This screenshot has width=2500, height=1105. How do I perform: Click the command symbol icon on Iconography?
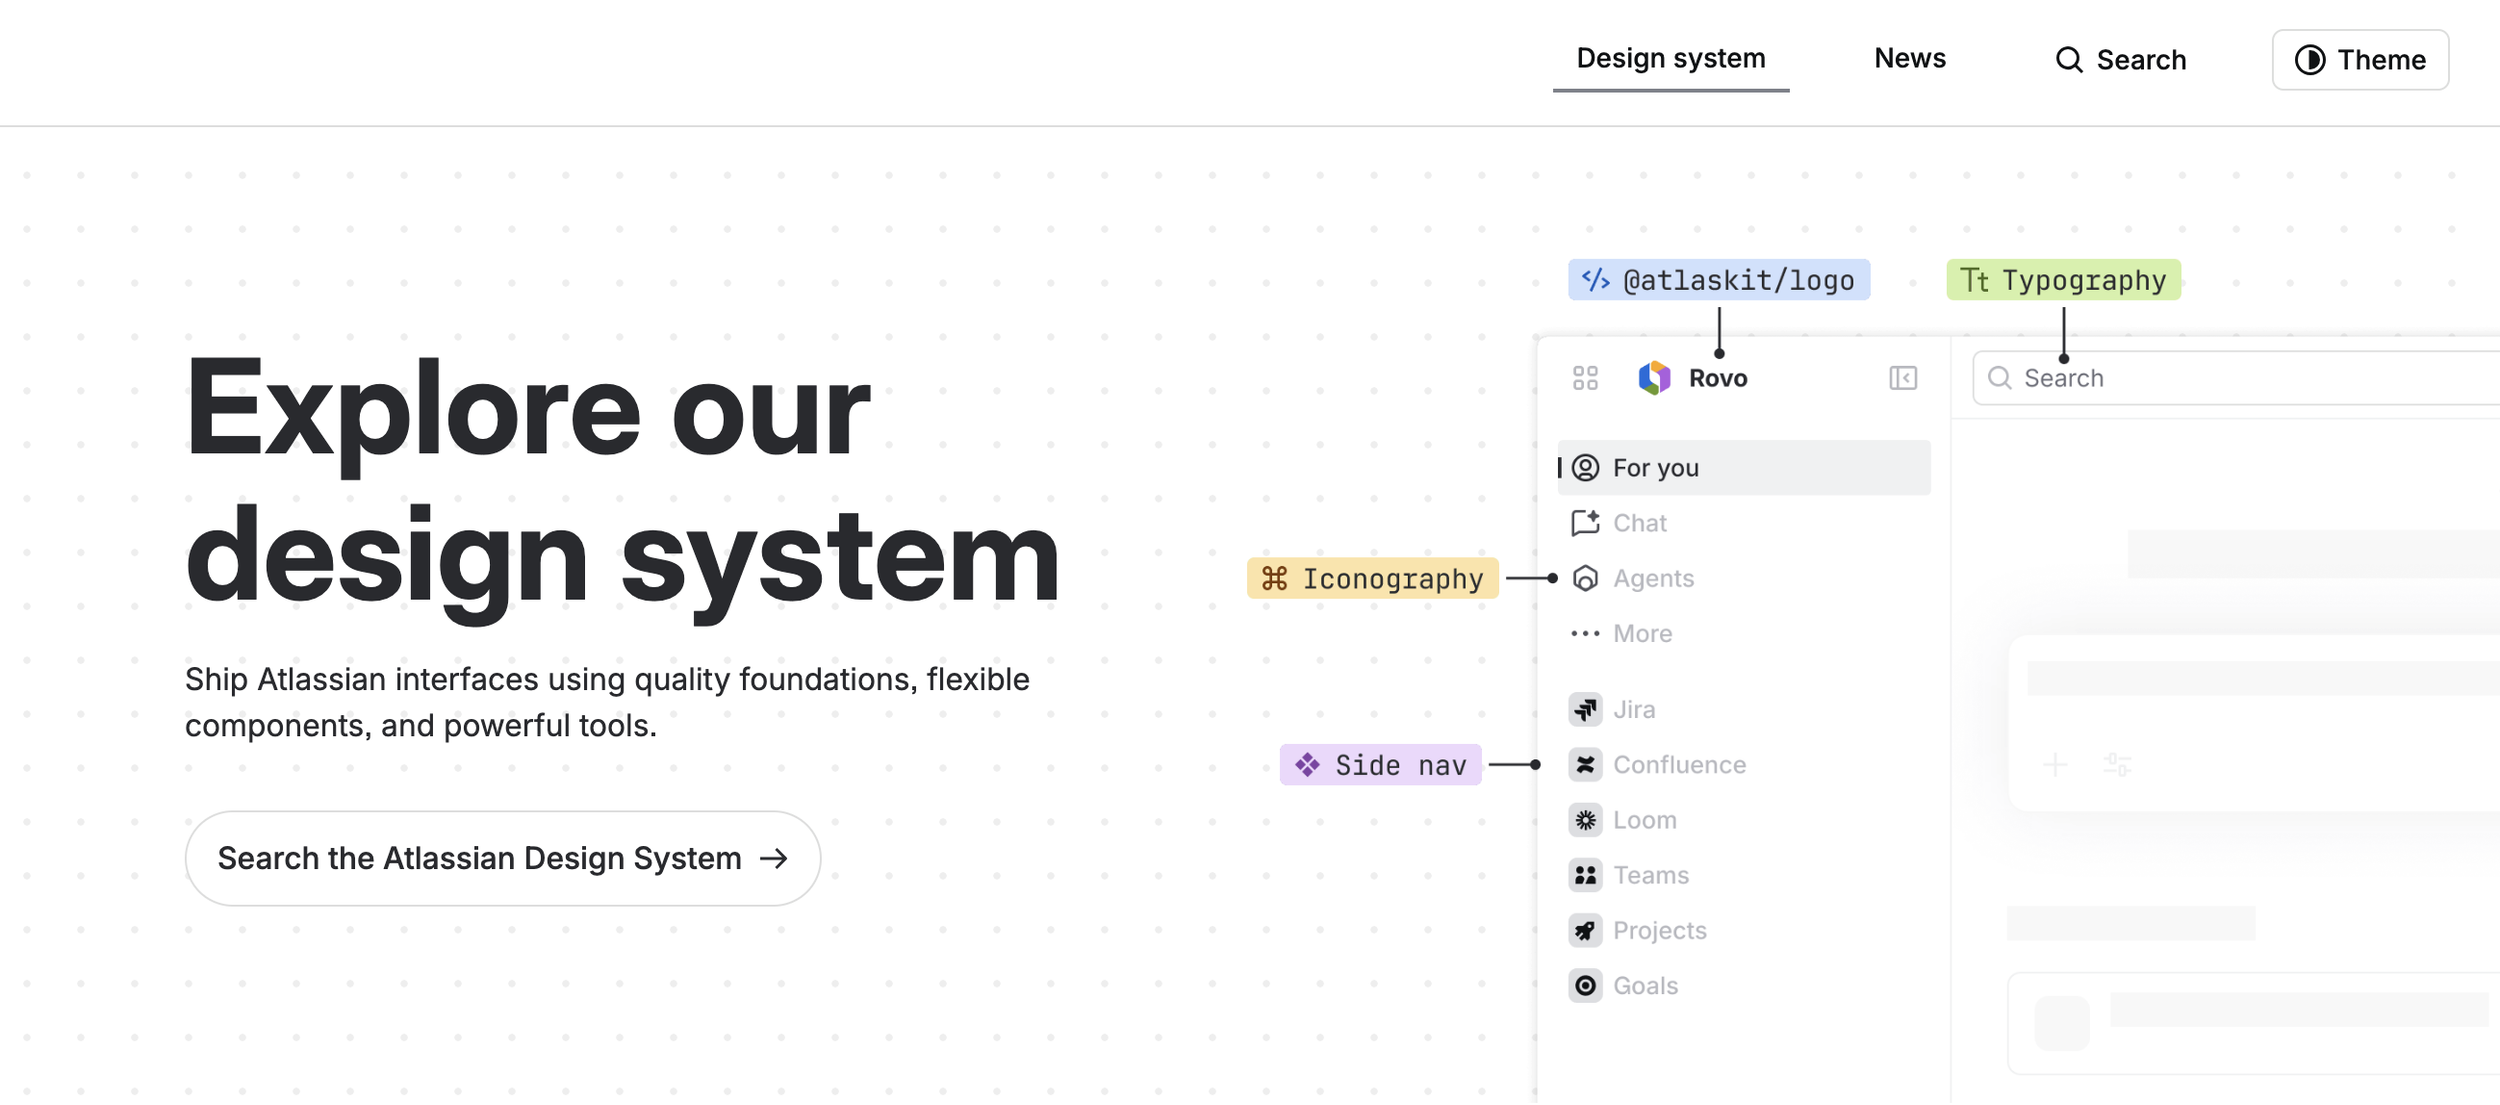(x=1274, y=578)
